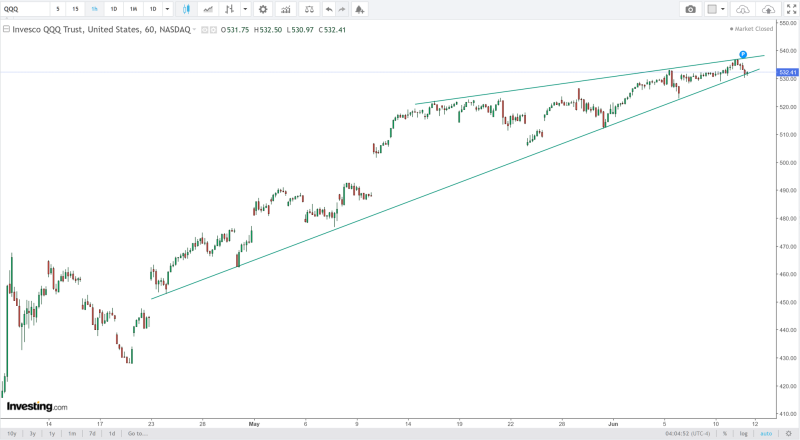The height and width of the screenshot is (440, 800).
Task: Save chart to cloud upload icon
Action: click(x=768, y=9)
